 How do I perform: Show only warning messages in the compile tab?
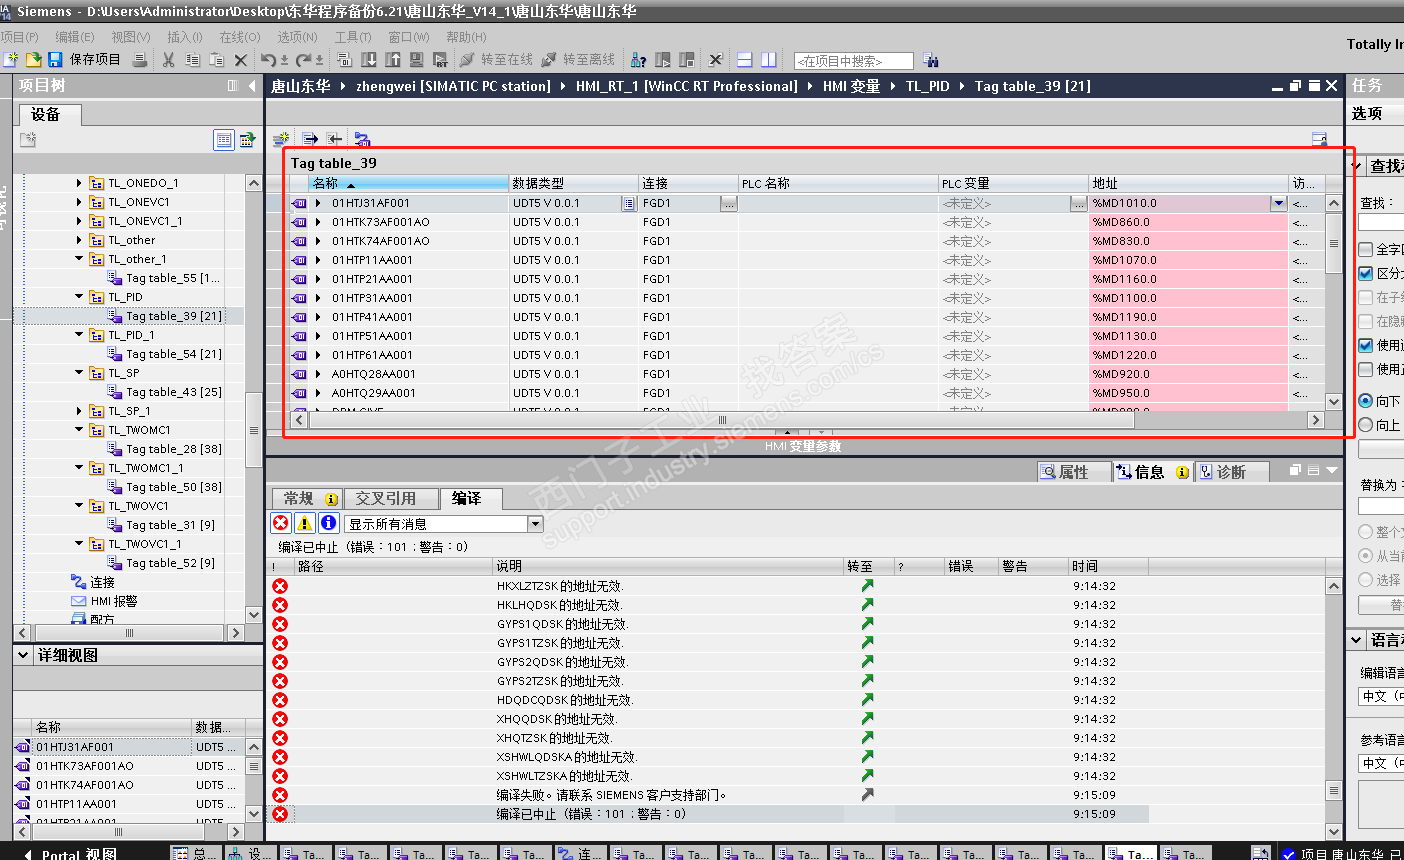click(x=305, y=523)
